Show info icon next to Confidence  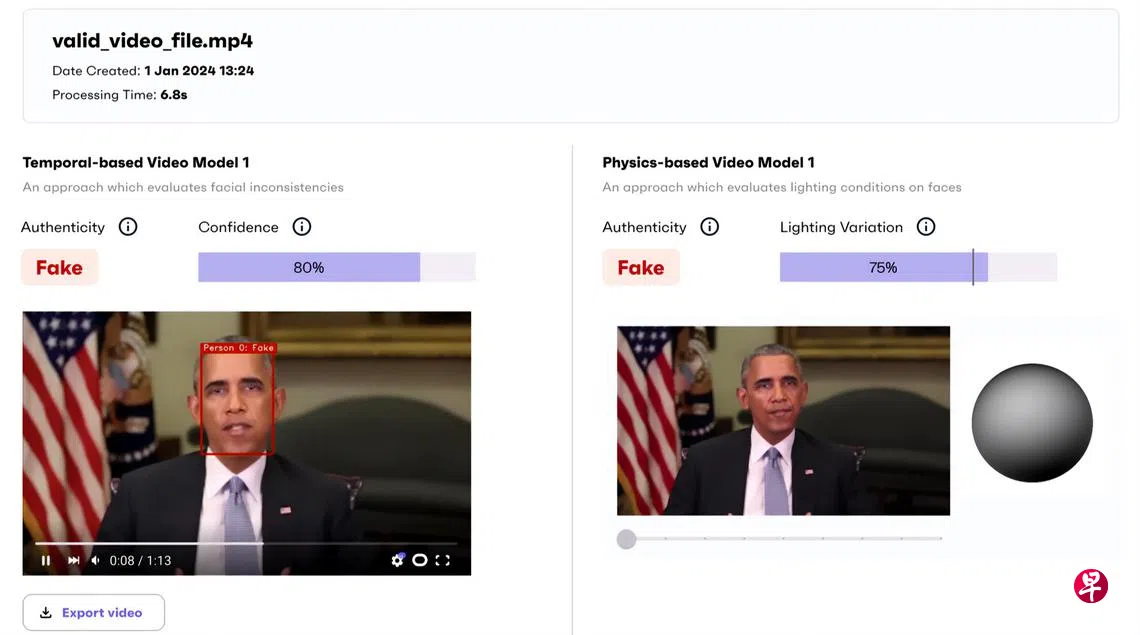click(x=302, y=227)
